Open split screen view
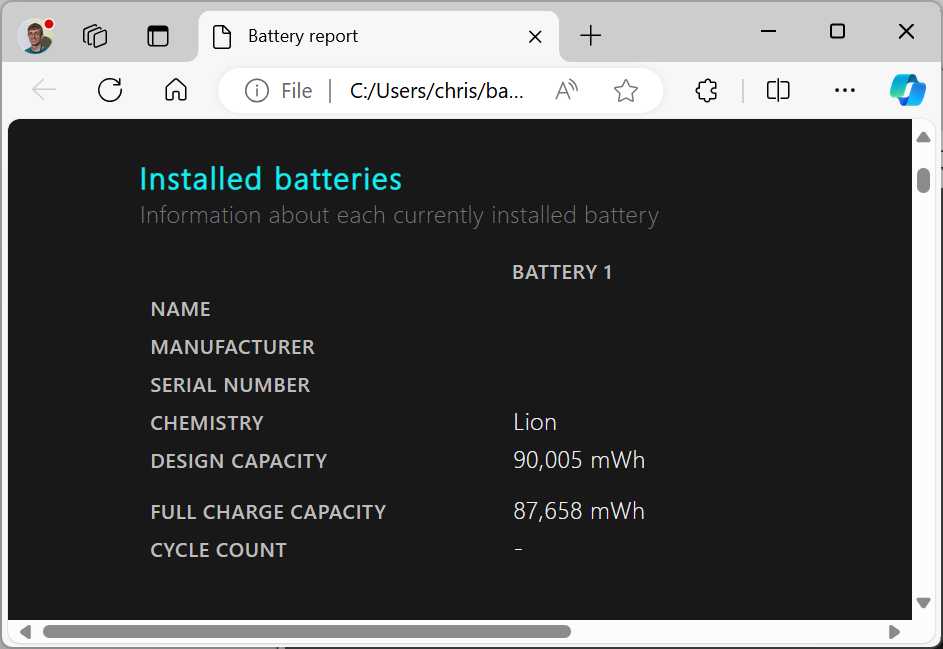The width and height of the screenshot is (943, 649). (x=778, y=90)
